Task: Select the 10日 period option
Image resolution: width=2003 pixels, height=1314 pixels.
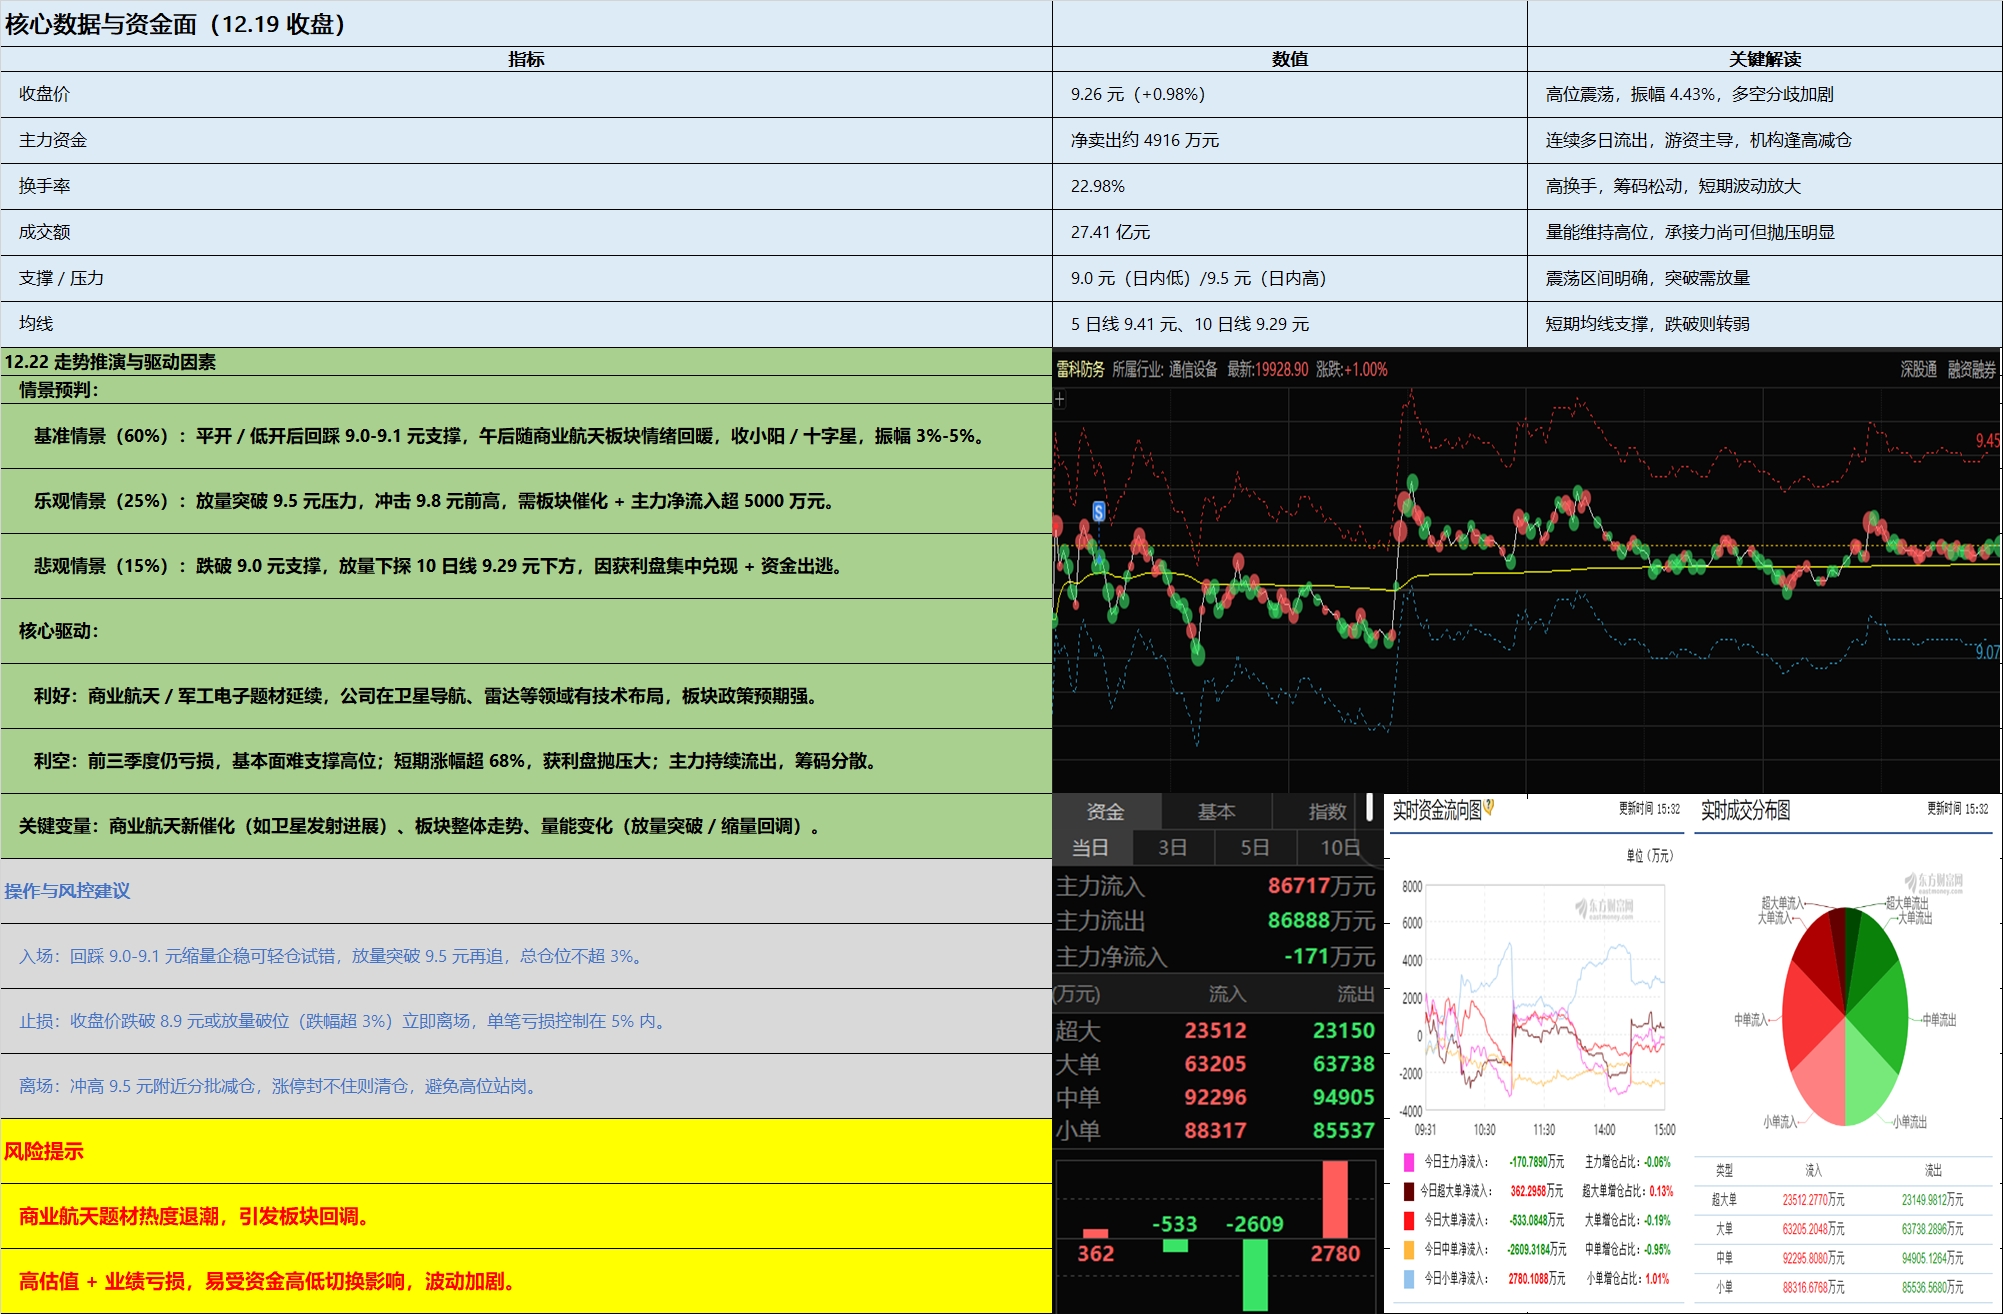Action: coord(1339,848)
